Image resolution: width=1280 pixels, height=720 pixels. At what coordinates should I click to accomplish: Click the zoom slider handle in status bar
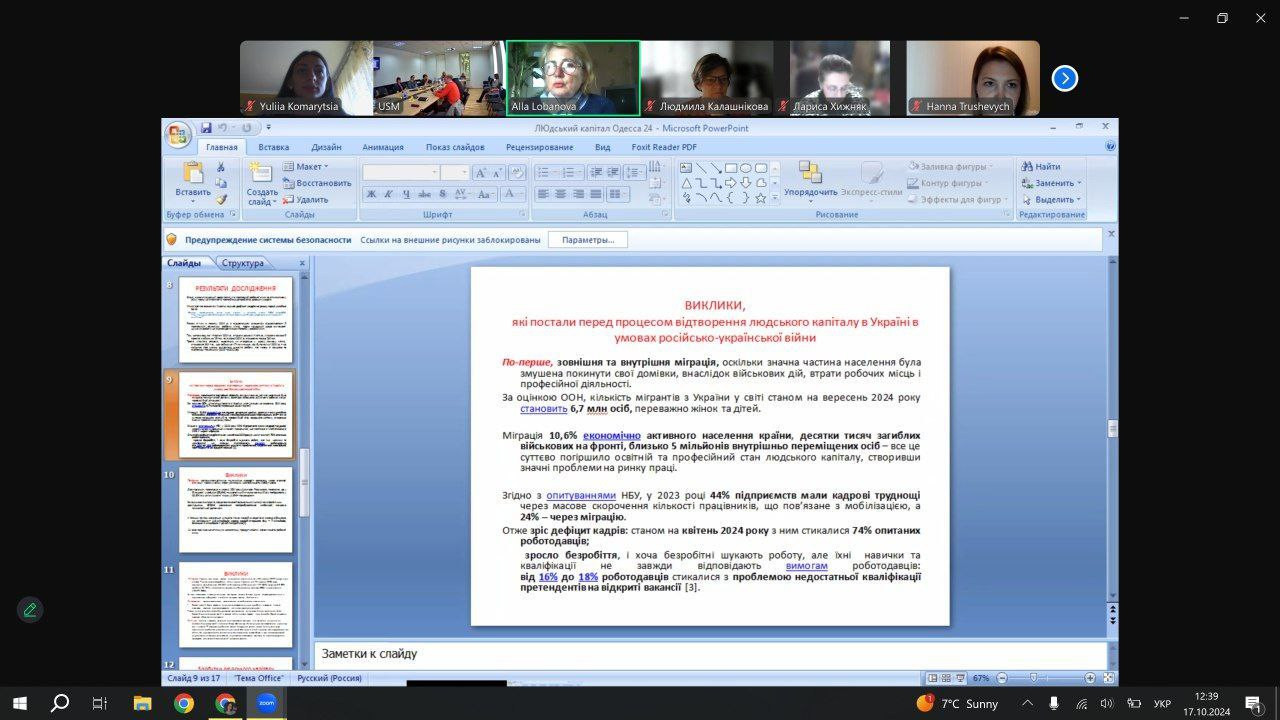click(1033, 678)
